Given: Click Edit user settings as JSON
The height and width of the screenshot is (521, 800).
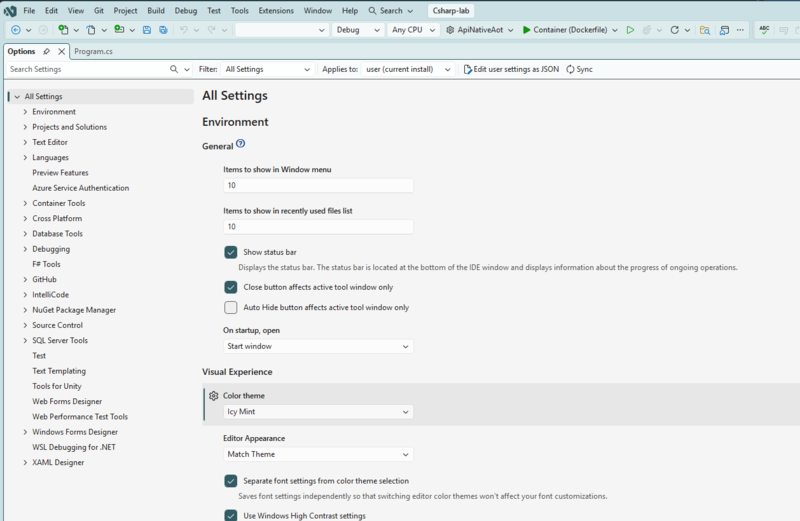Looking at the screenshot, I should click(x=511, y=69).
